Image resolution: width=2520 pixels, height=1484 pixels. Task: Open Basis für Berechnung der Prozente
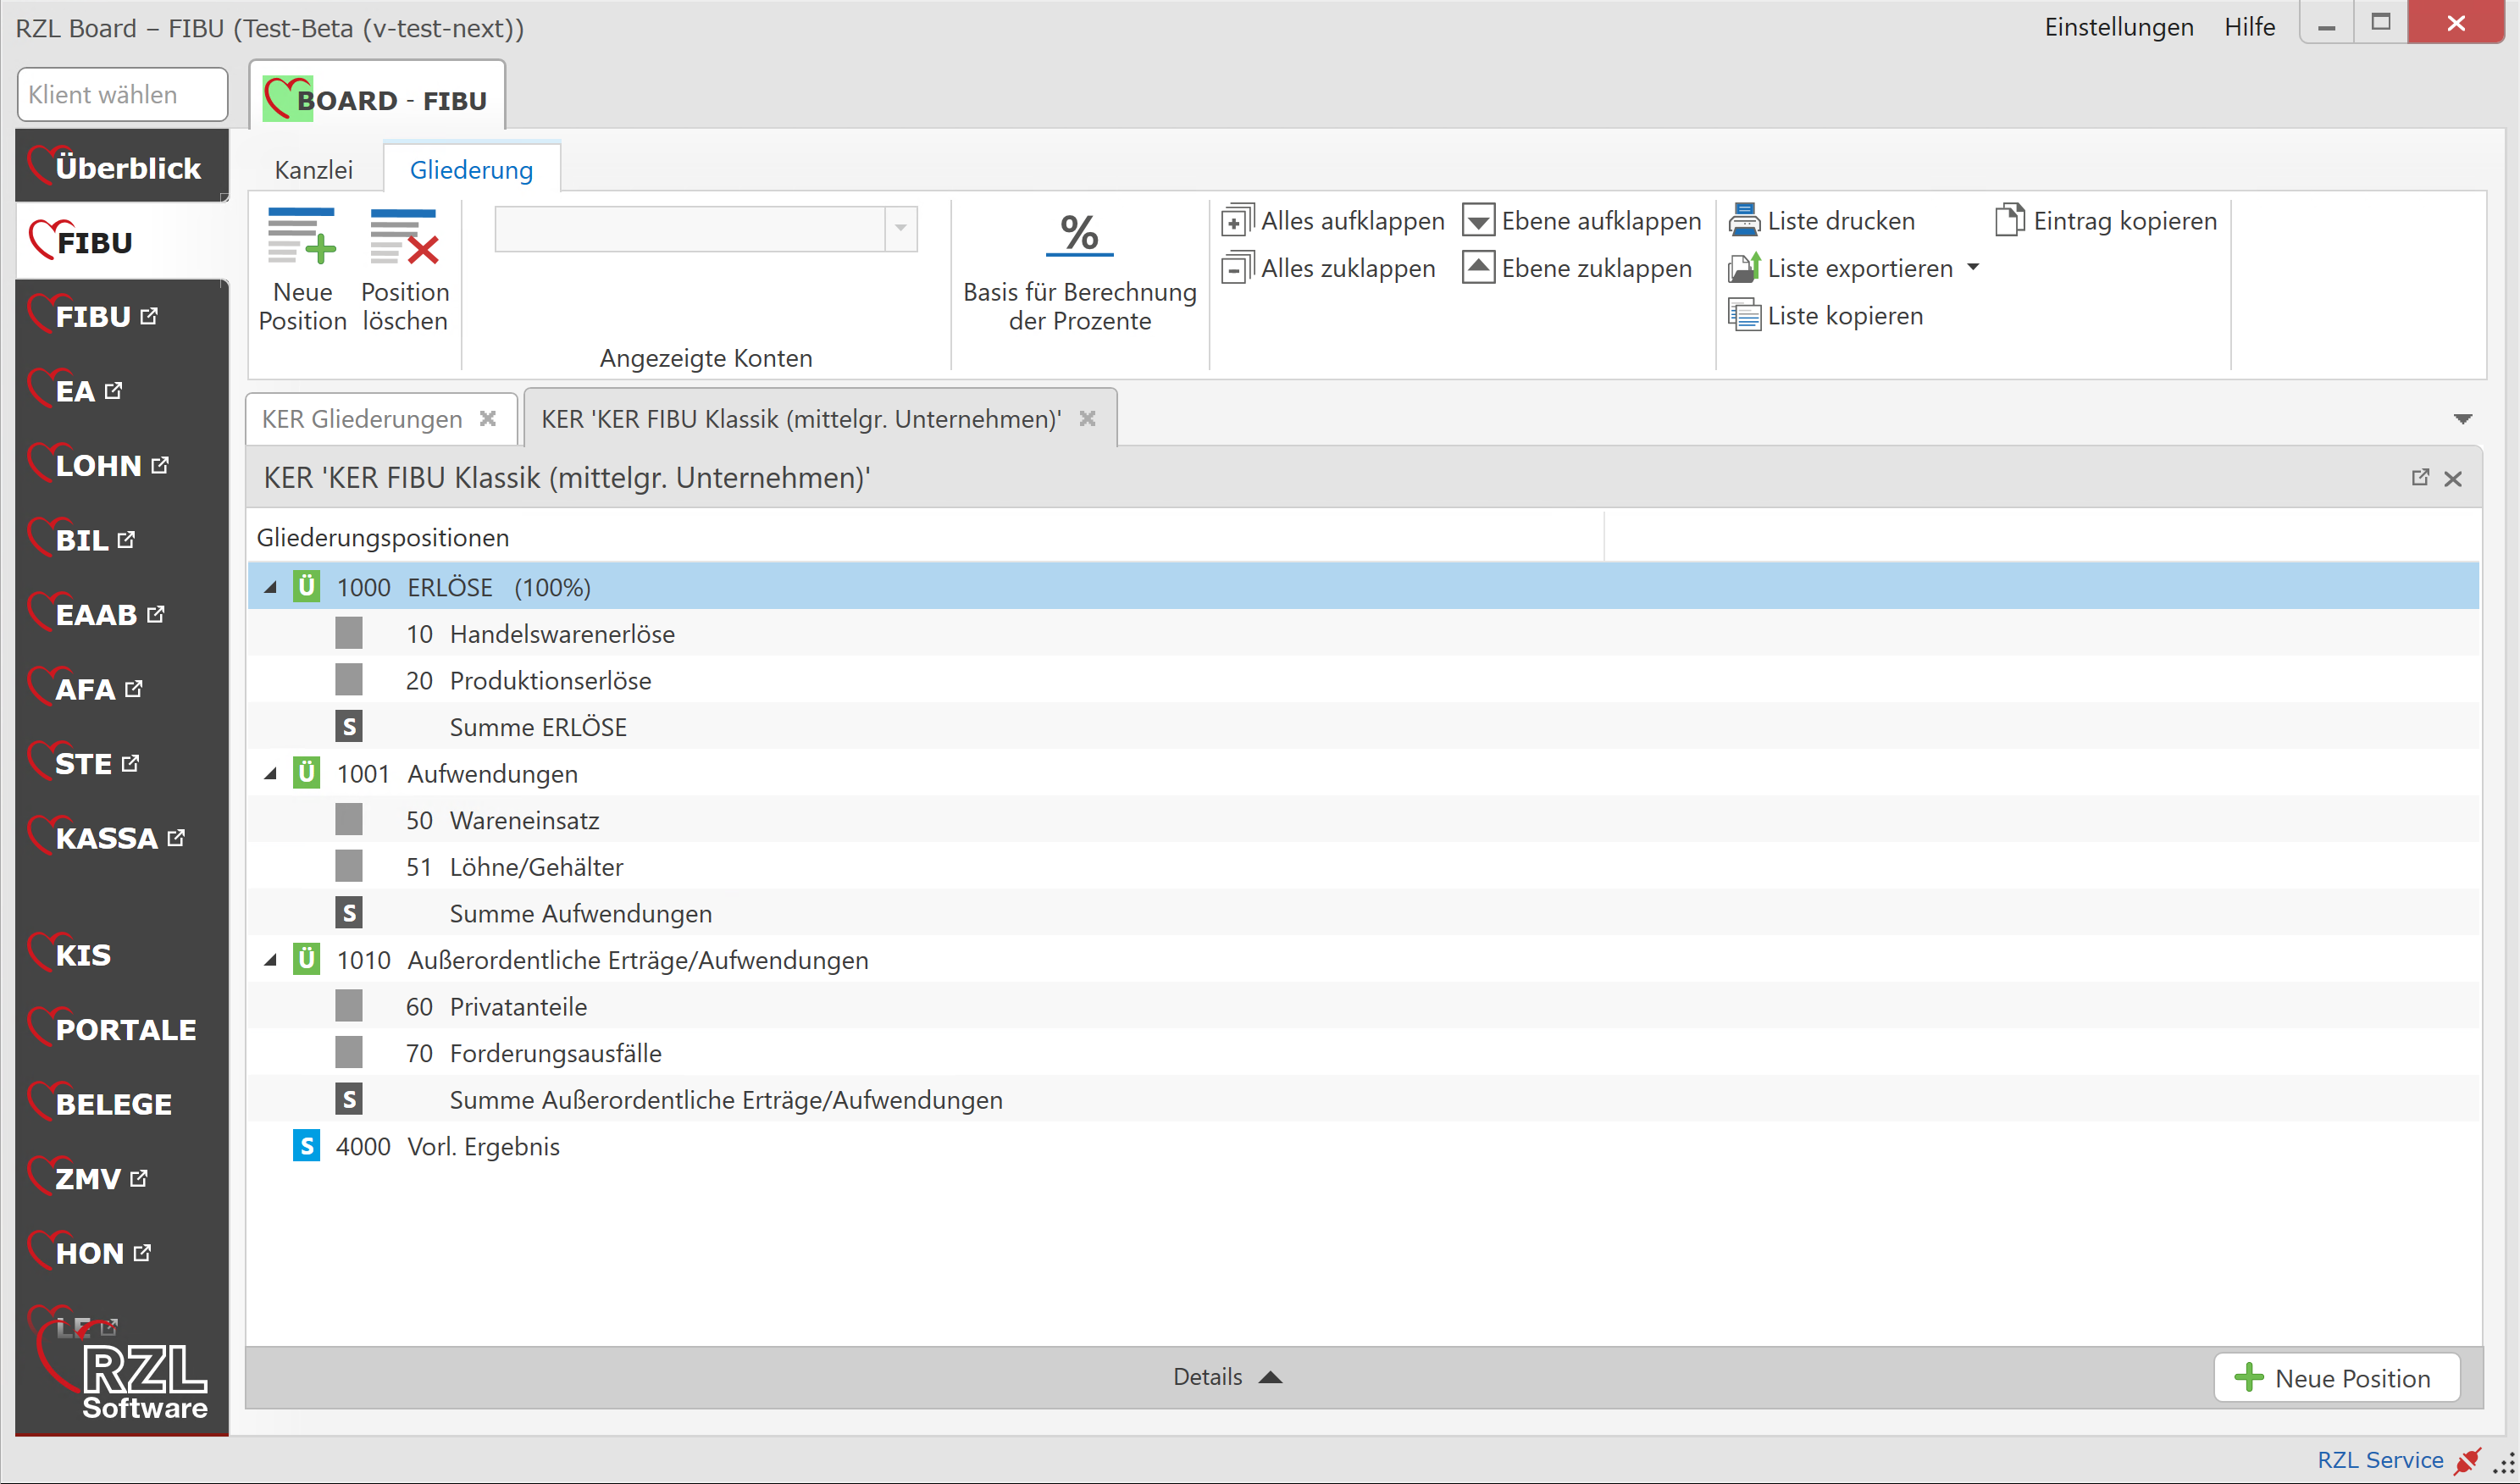(x=1079, y=236)
